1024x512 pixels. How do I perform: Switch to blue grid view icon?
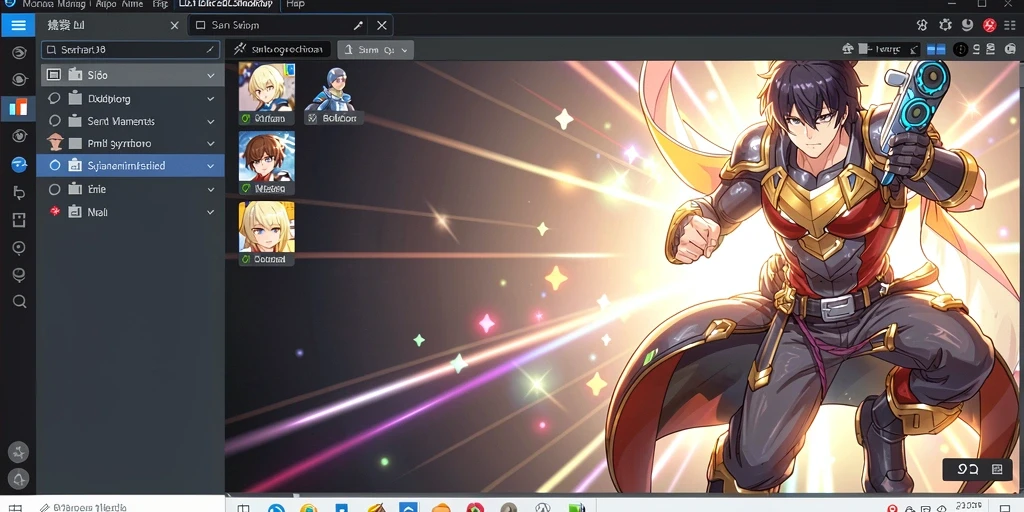pos(936,49)
